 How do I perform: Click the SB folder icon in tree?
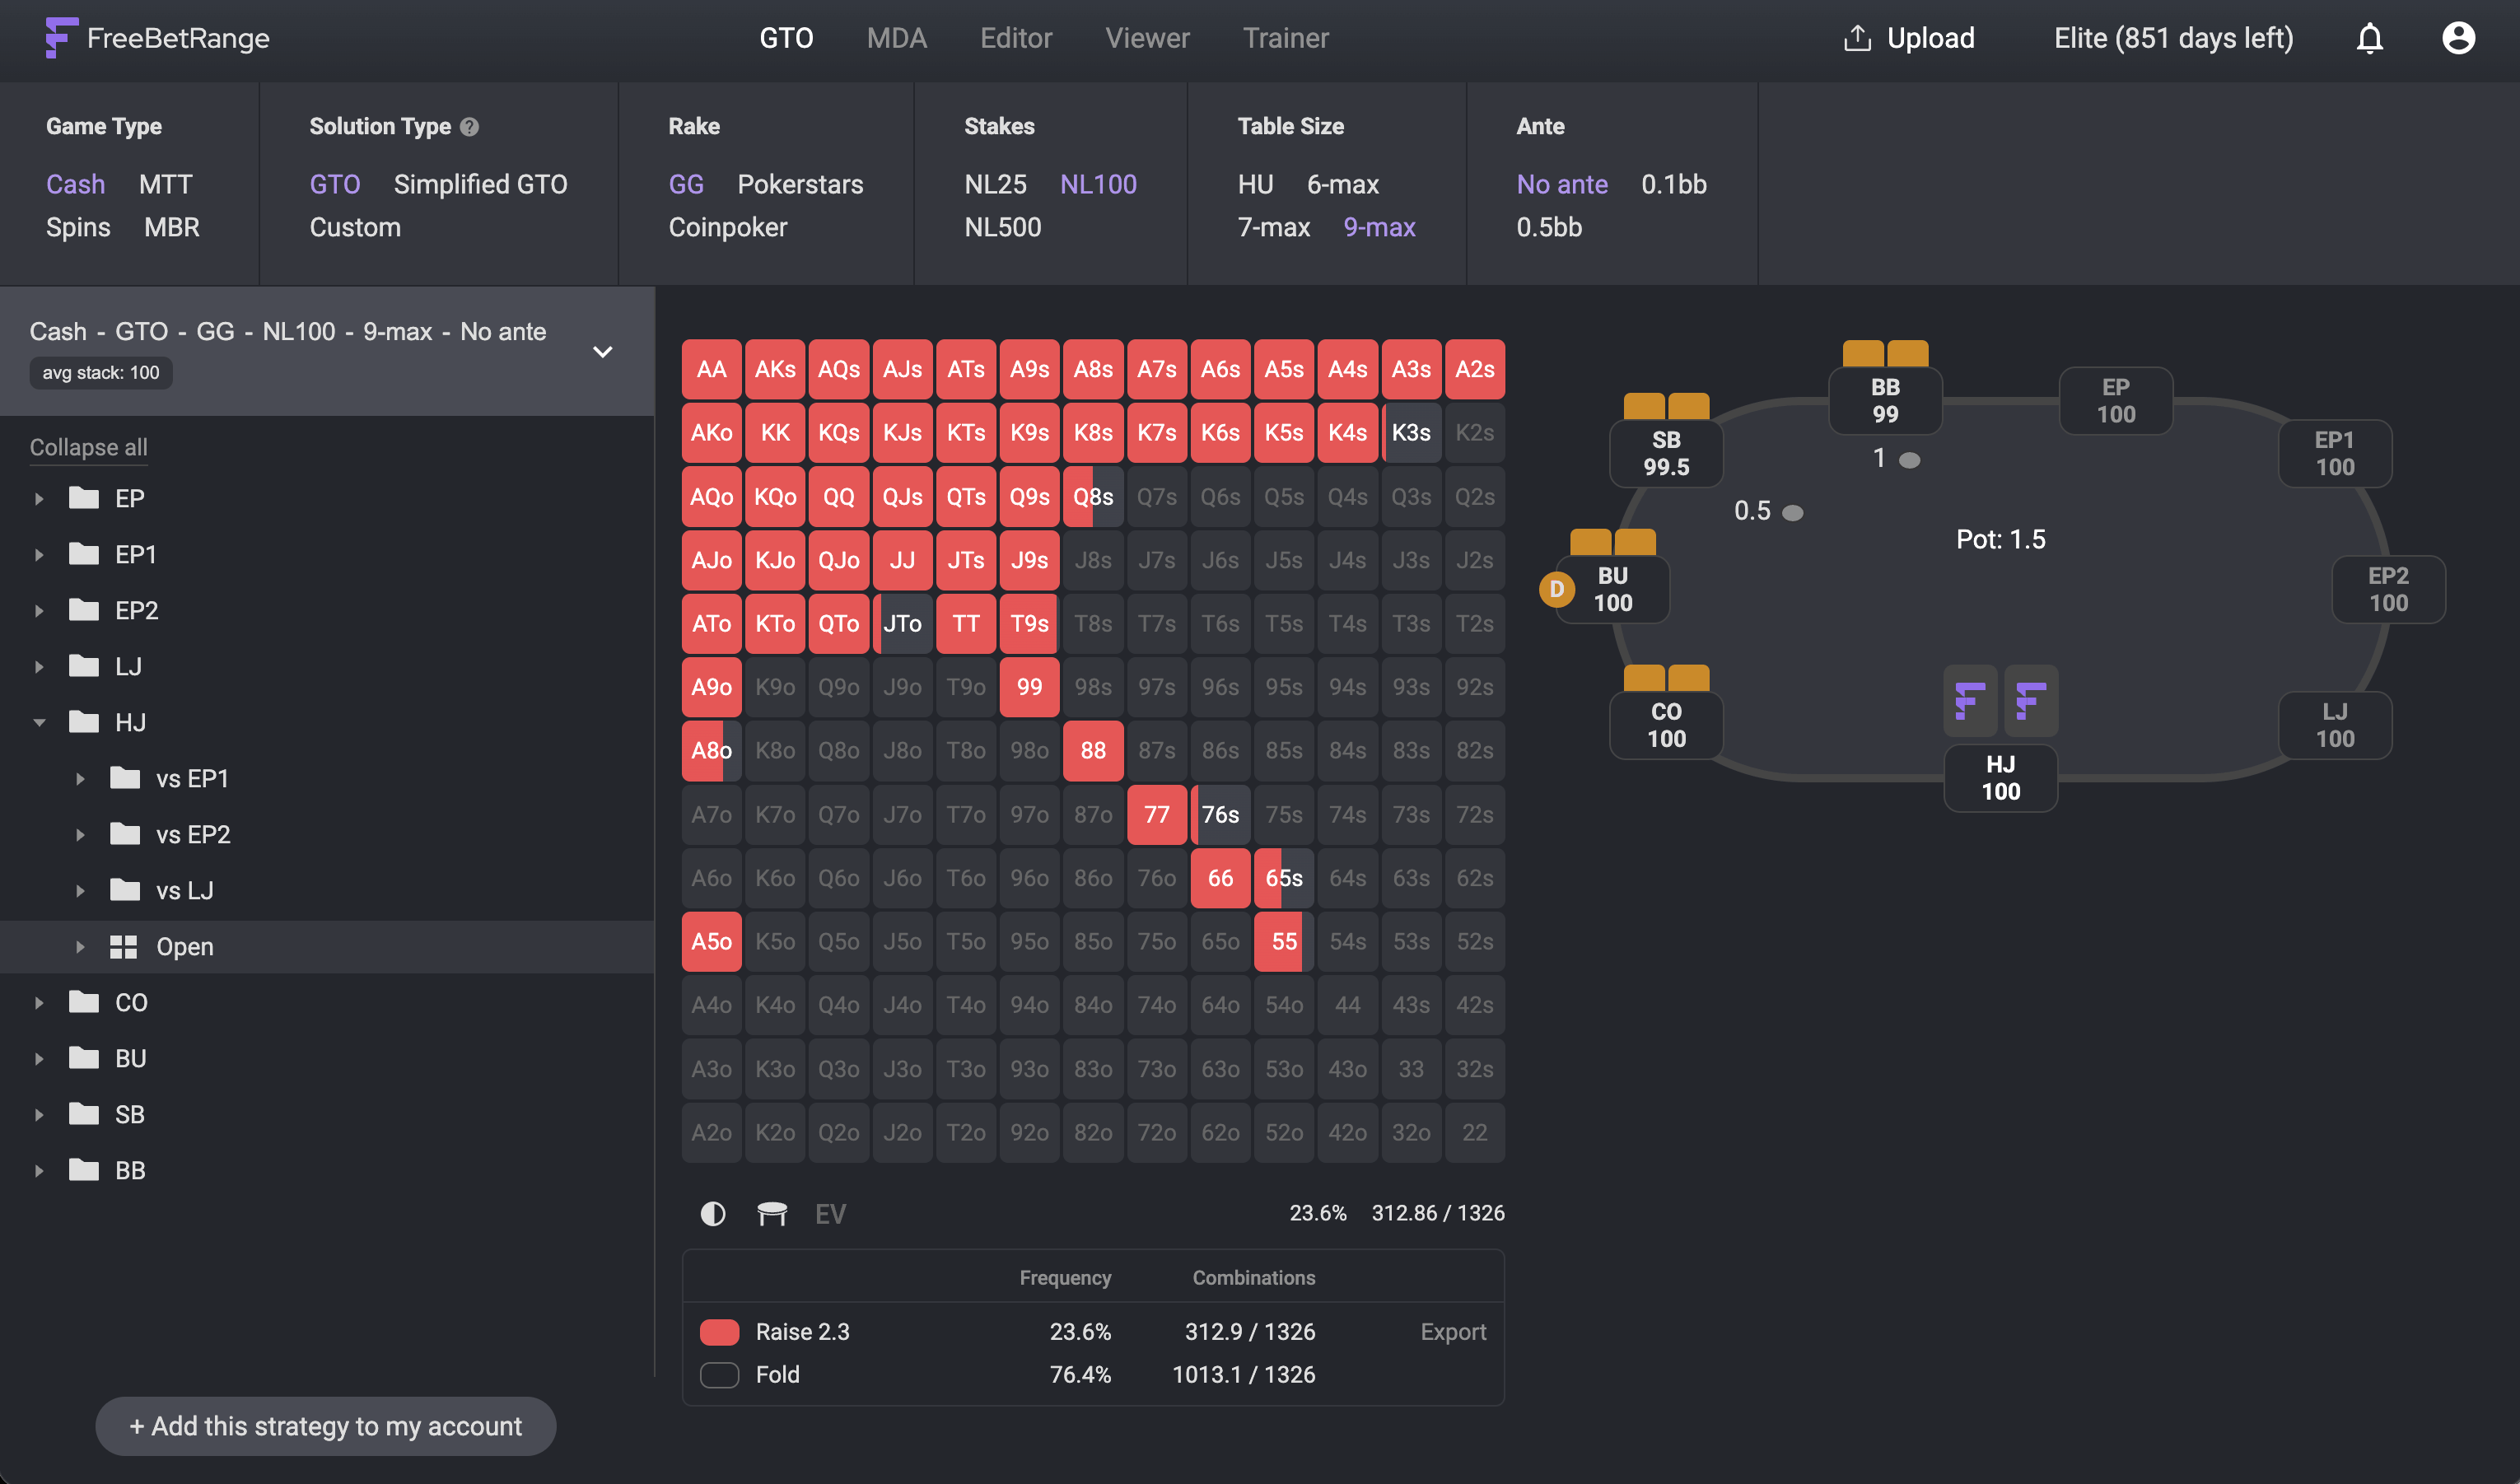84,1114
